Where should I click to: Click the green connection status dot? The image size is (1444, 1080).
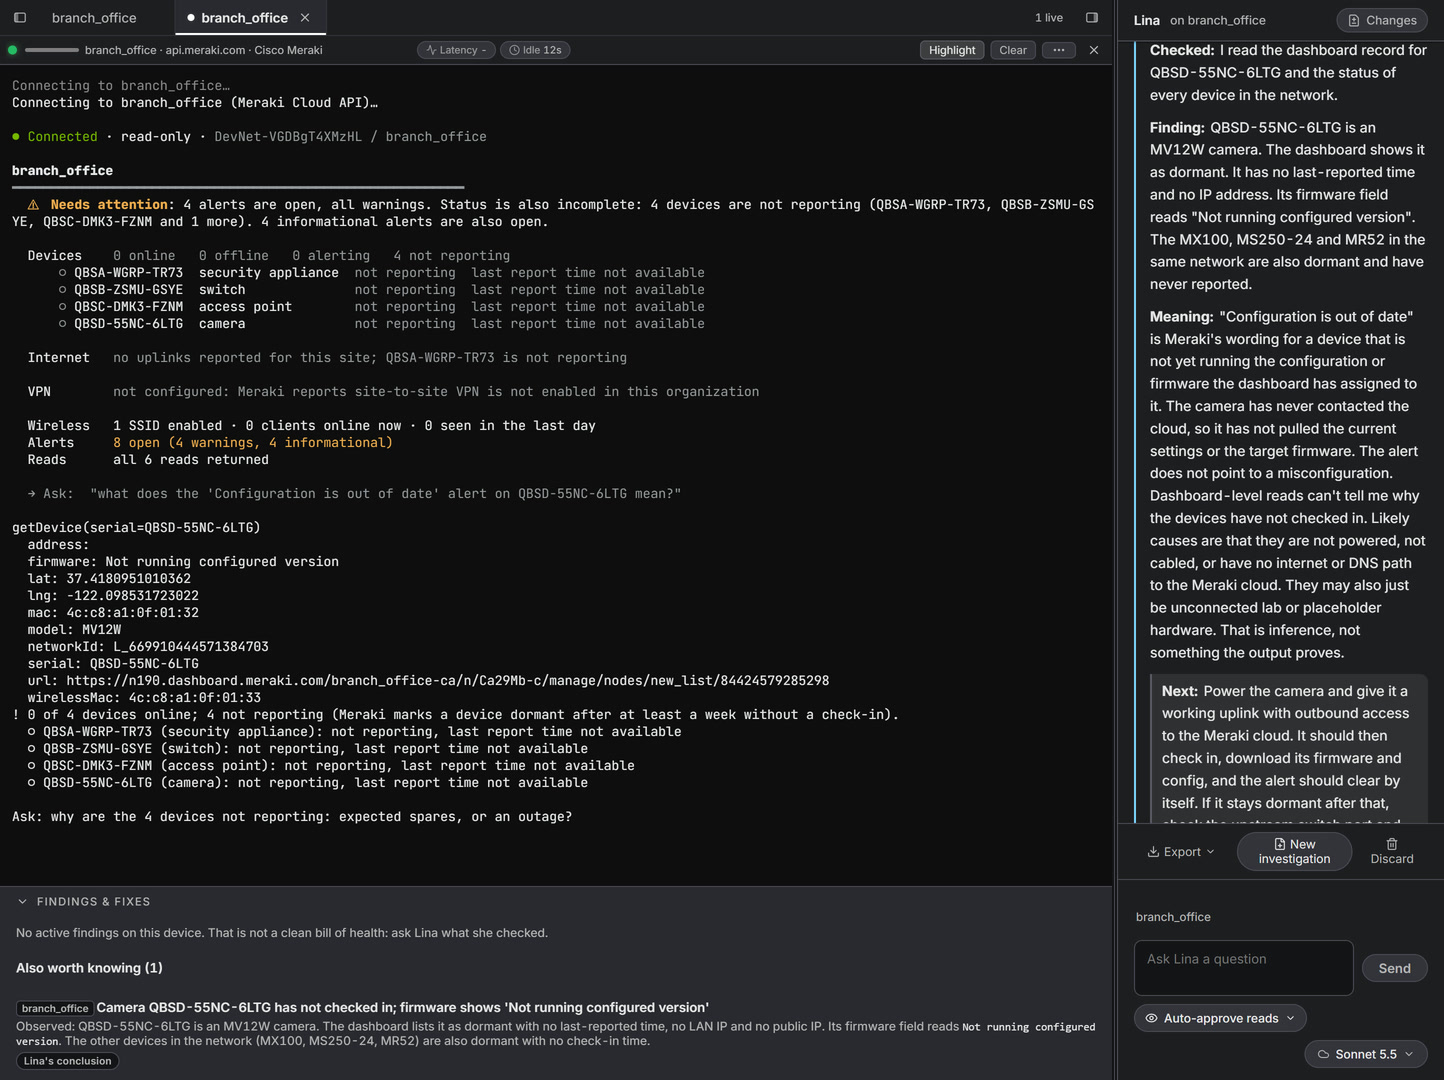[x=12, y=50]
